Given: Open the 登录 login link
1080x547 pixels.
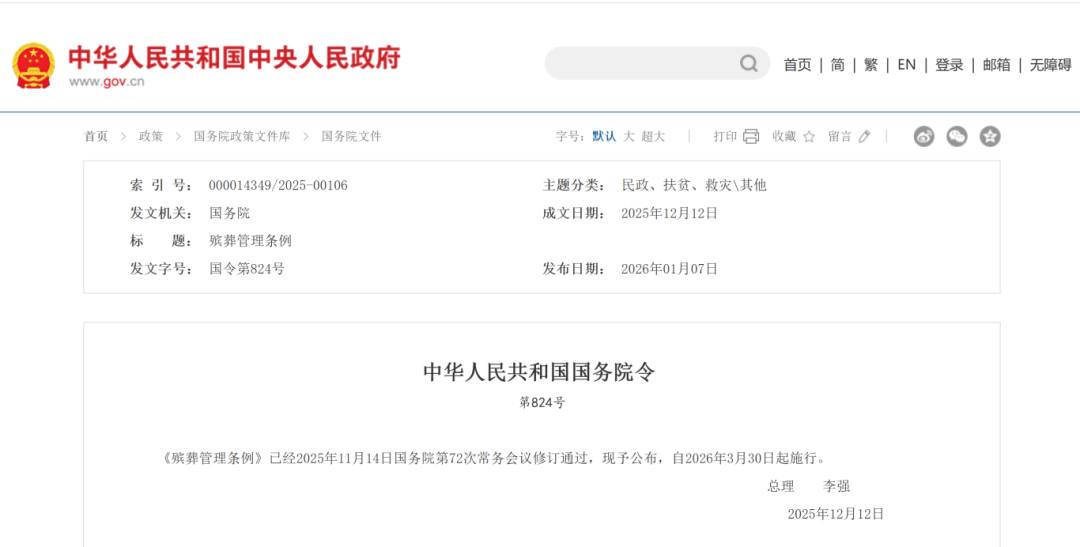Looking at the screenshot, I should point(949,65).
